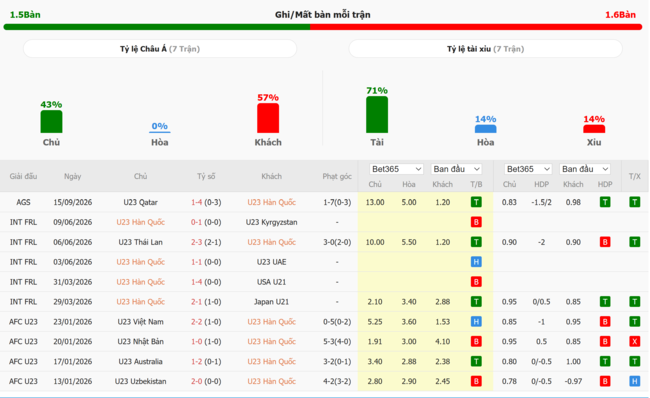Image resolution: width=650 pixels, height=398 pixels.
Task: Open the 1-4 (0-3) score against U23 Qatar
Action: (x=206, y=202)
